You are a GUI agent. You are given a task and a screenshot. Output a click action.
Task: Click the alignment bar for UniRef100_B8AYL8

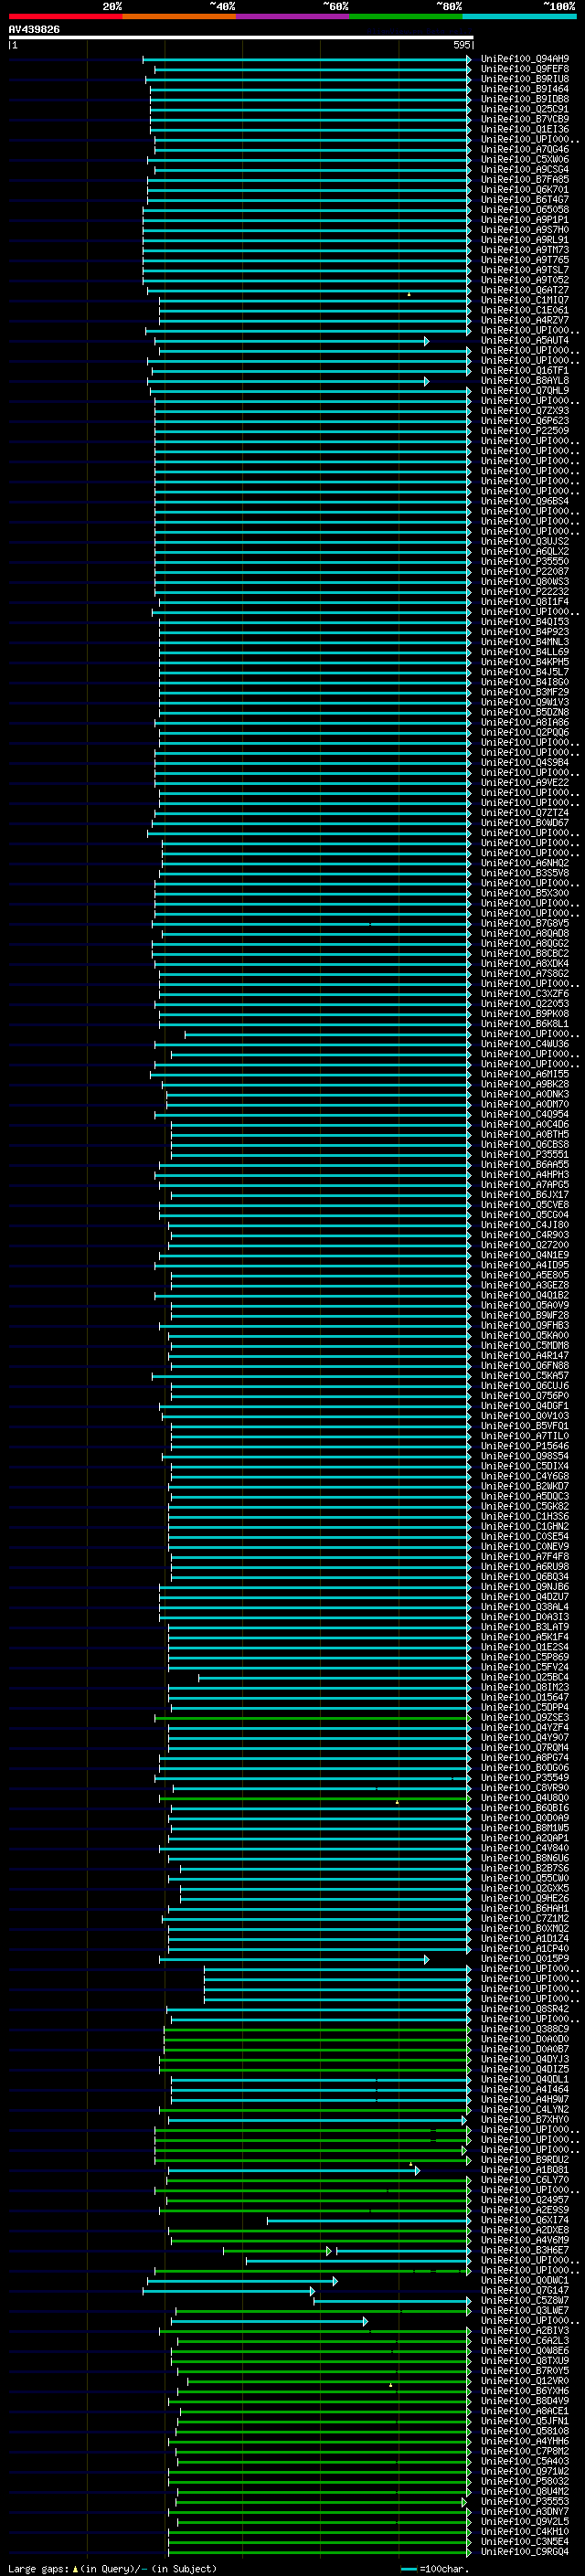288,381
